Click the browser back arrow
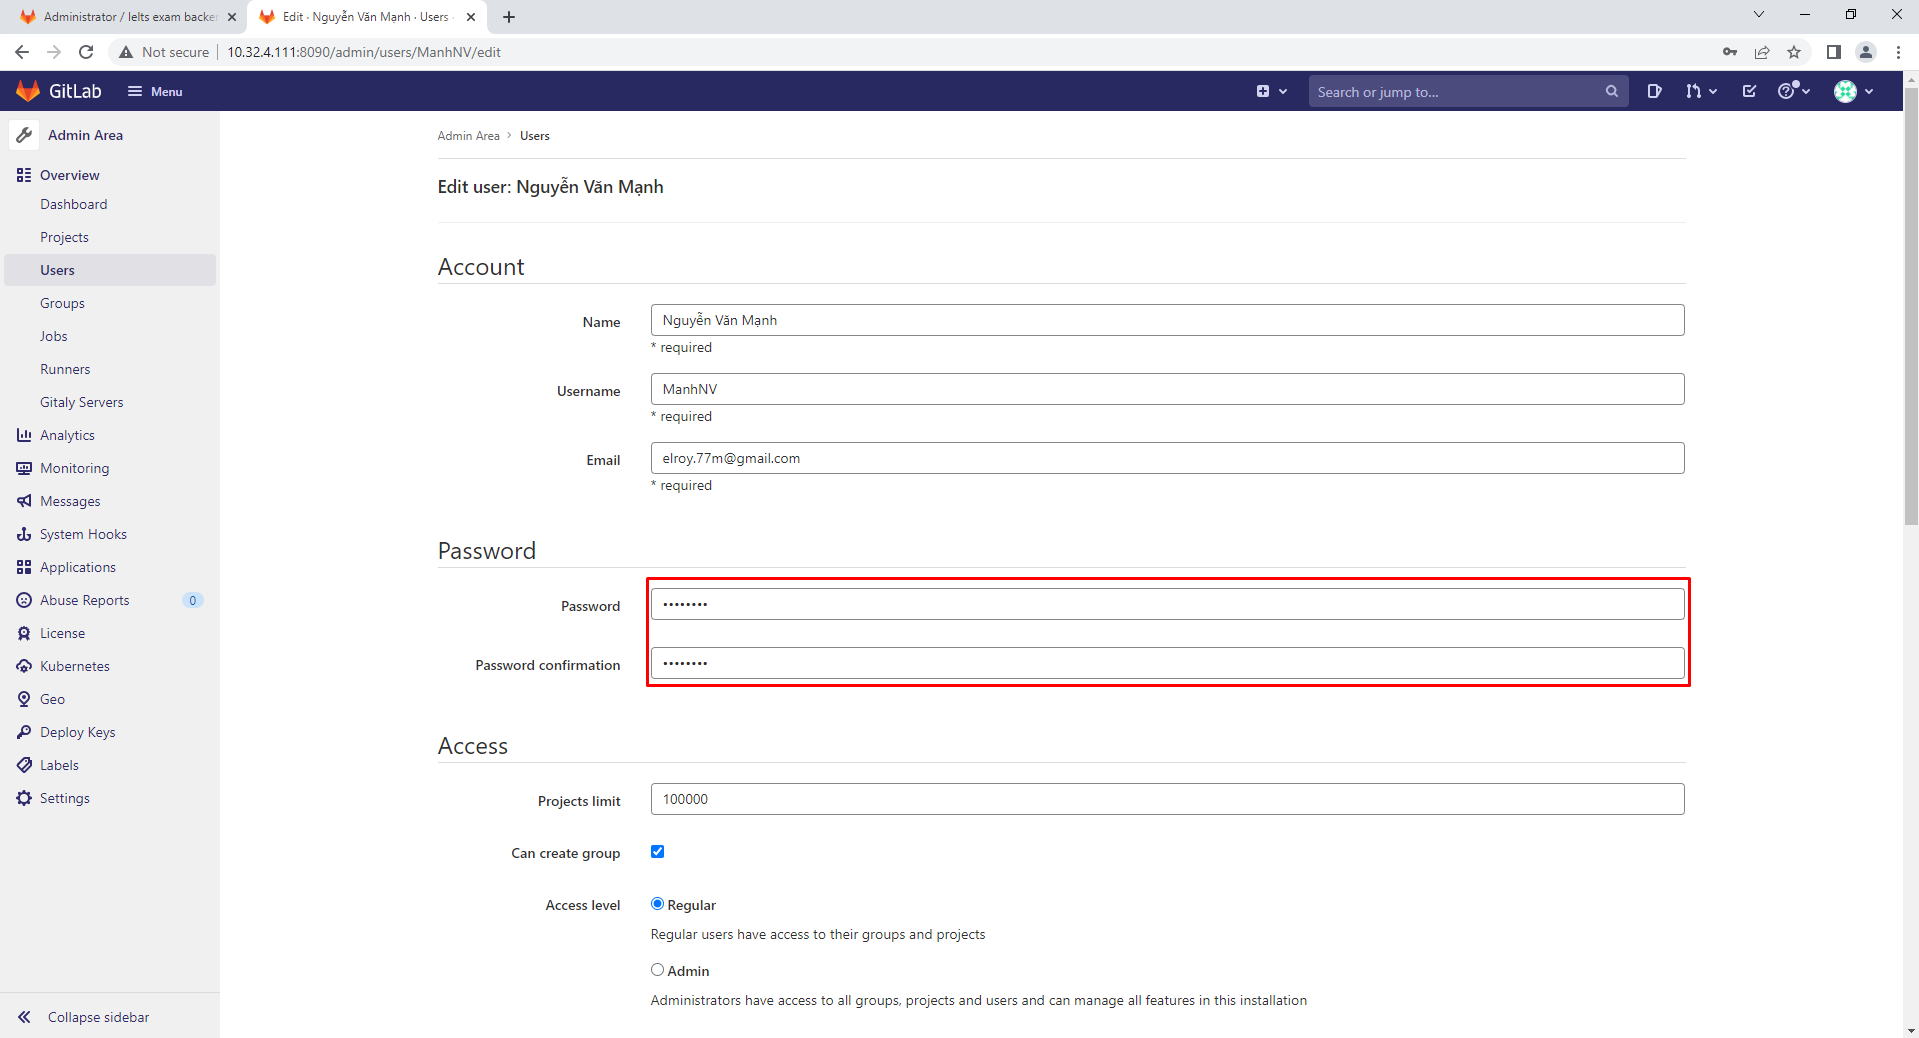The height and width of the screenshot is (1038, 1919). [22, 52]
